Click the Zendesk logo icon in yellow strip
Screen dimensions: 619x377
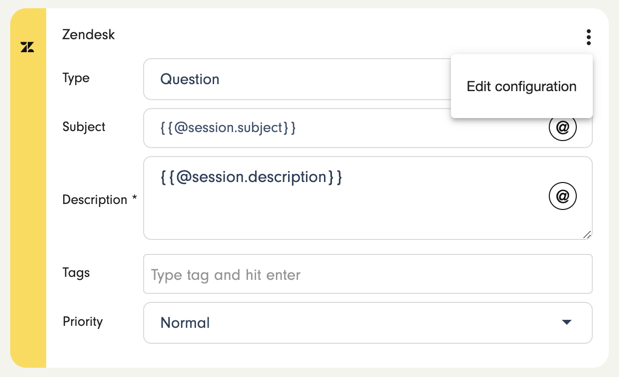point(27,47)
